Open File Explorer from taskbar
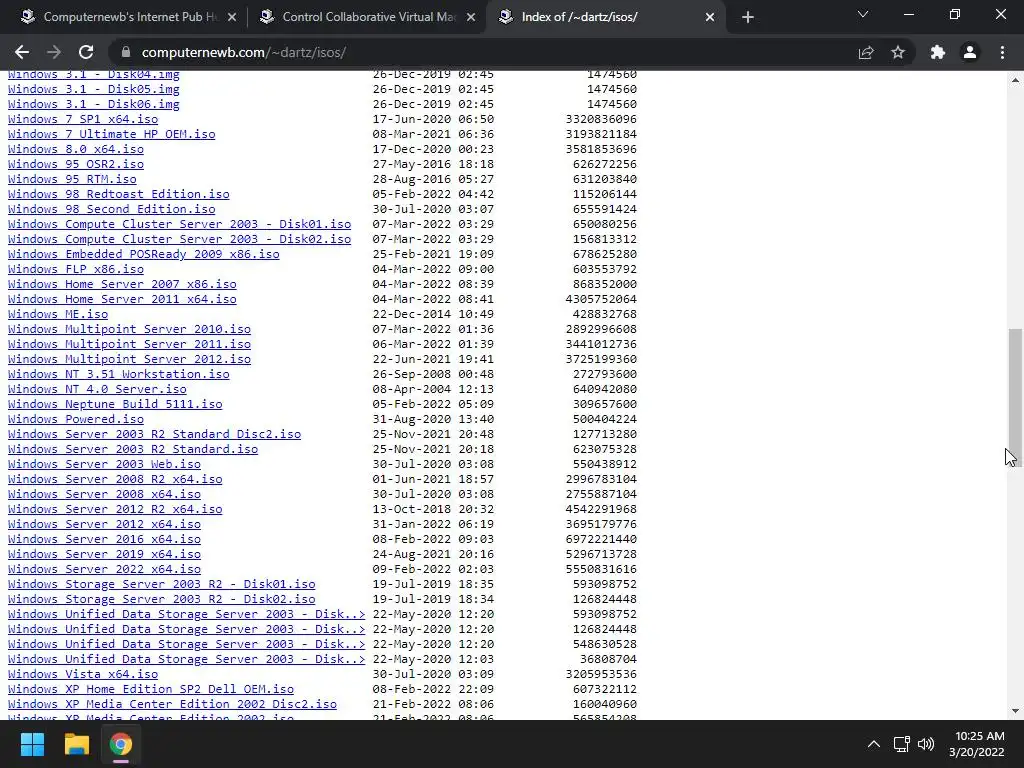Image resolution: width=1024 pixels, height=768 pixels. tap(76, 744)
